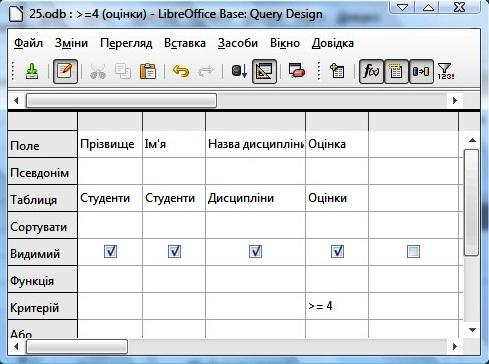Click right arrow of the bottom scrollbar
Image resolution: width=489 pixels, height=364 pixels.
tap(455, 347)
